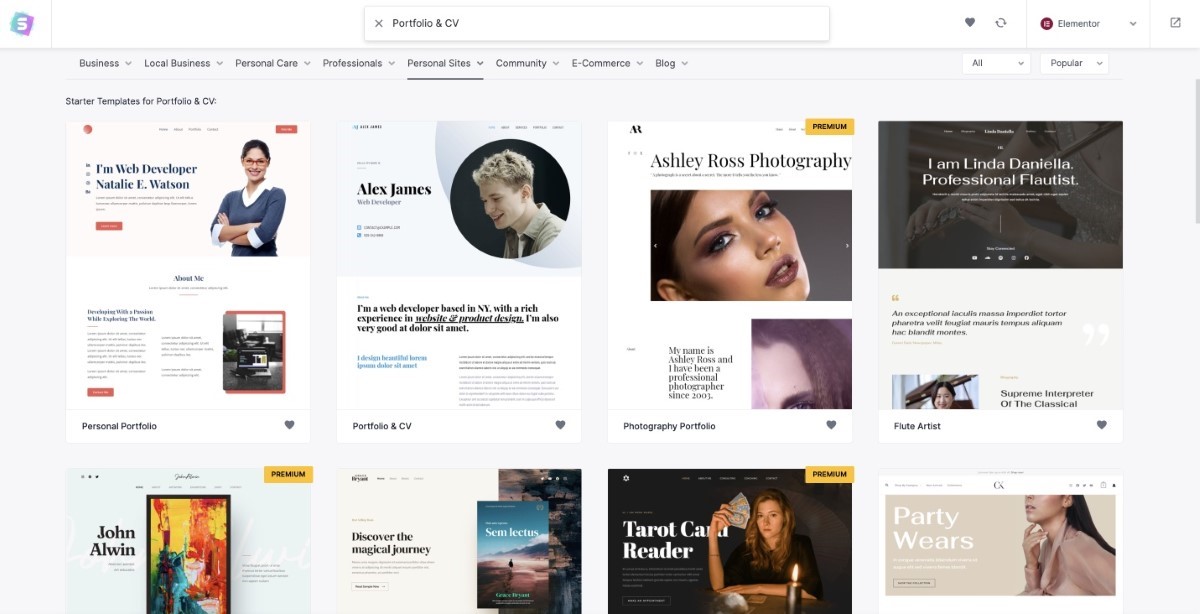
Task: Open favorites with the header heart icon
Action: point(970,23)
